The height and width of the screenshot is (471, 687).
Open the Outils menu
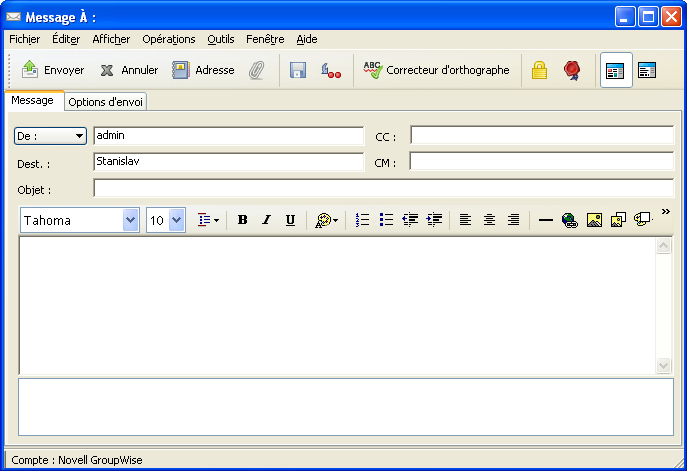click(221, 39)
